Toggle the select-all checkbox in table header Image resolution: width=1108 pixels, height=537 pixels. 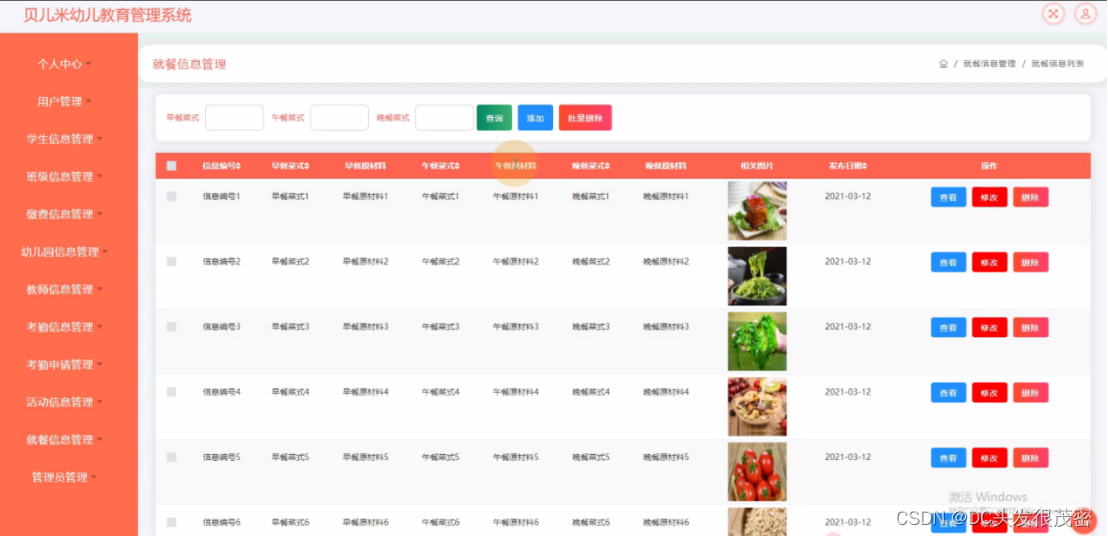click(x=172, y=166)
